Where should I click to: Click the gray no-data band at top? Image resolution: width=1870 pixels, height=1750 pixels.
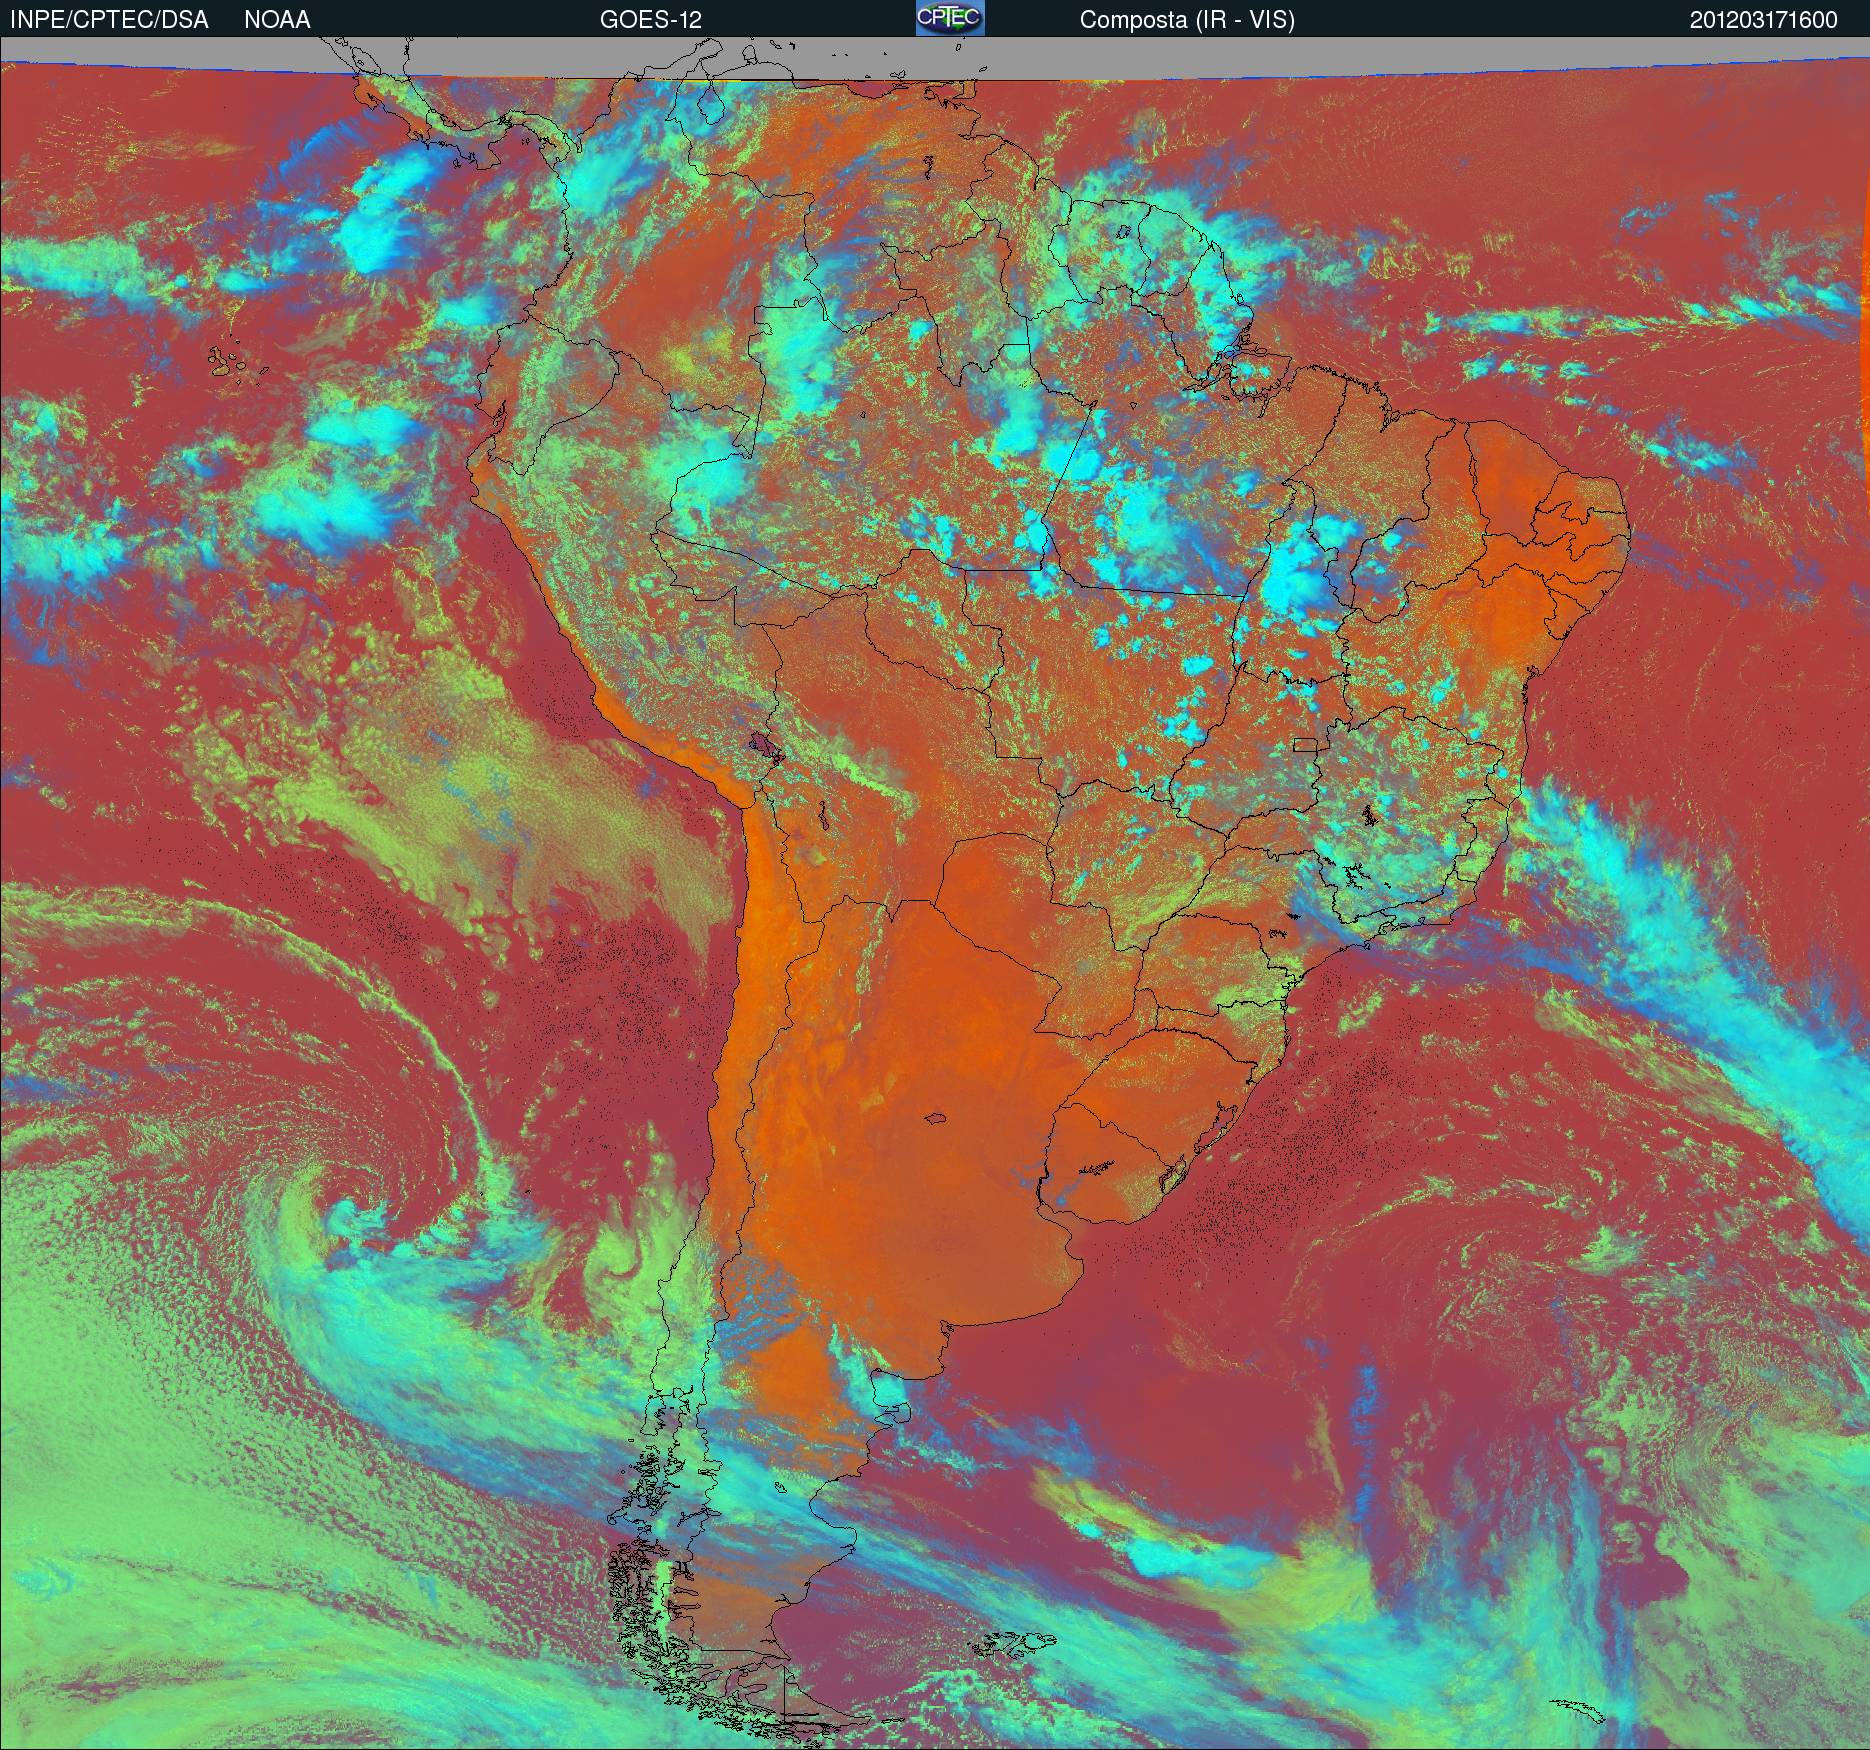click(x=935, y=57)
